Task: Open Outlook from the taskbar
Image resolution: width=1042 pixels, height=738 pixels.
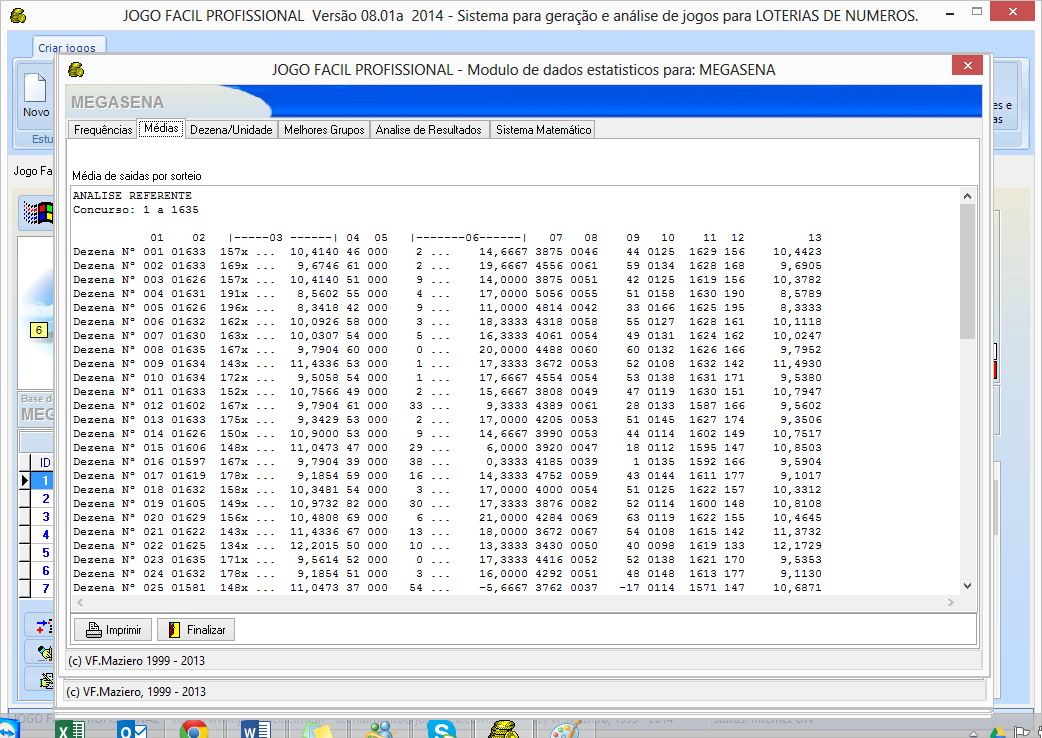Action: tap(132, 729)
